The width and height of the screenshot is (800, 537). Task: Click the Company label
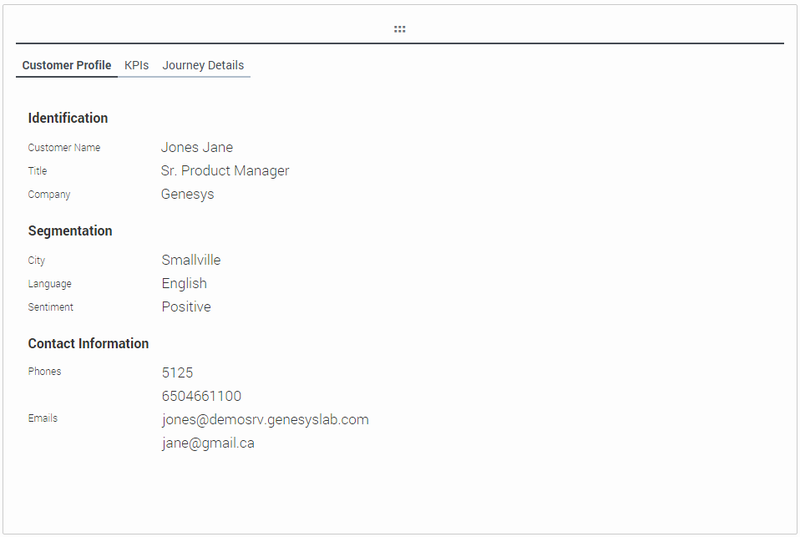click(49, 194)
